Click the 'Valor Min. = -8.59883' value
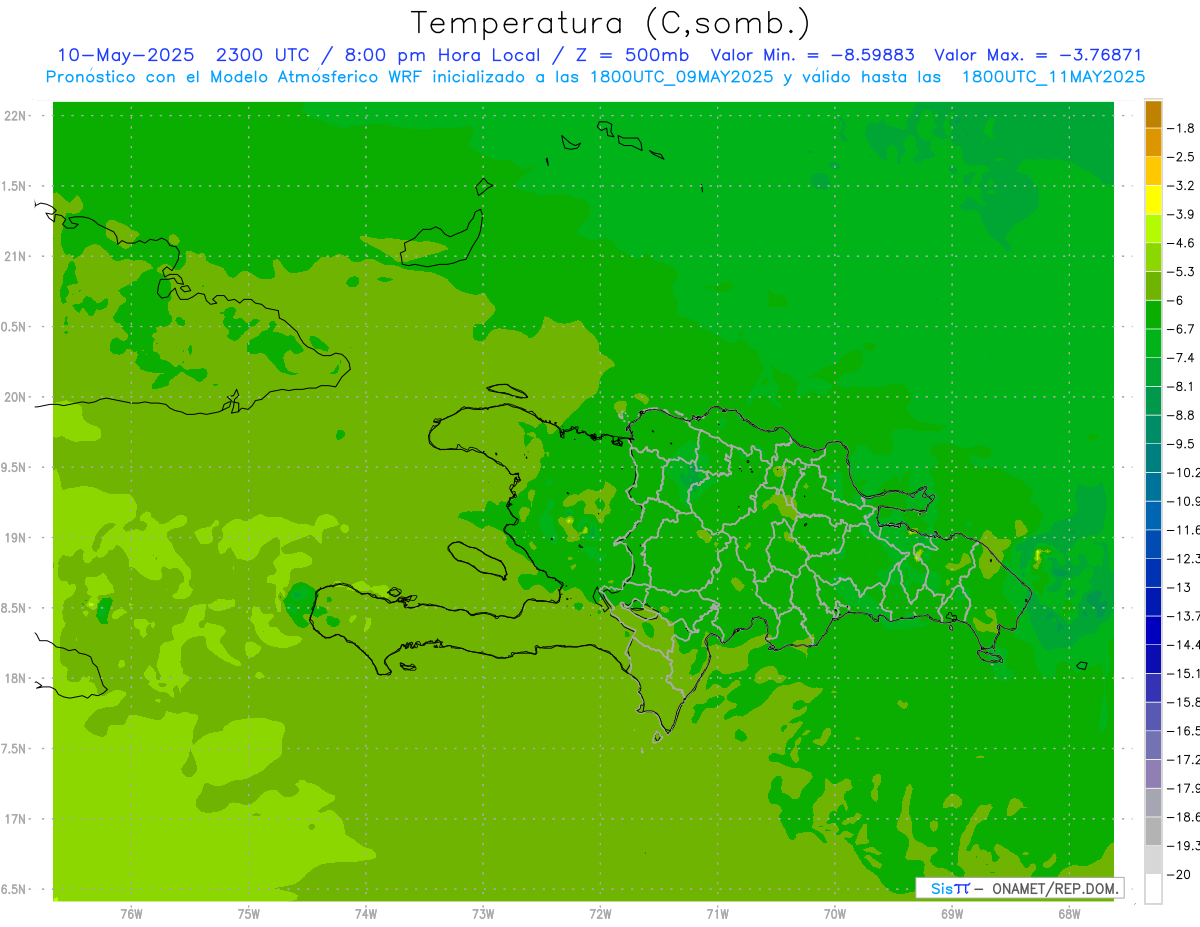 (x=812, y=56)
